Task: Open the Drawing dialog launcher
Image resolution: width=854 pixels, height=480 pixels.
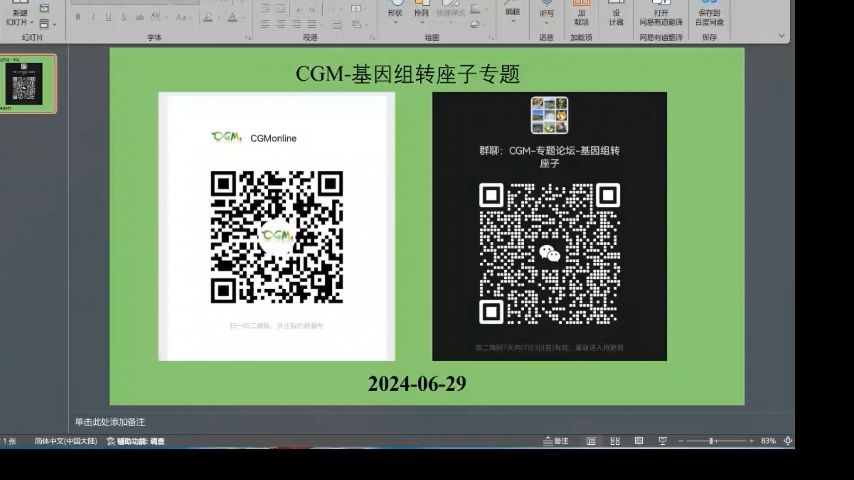Action: [x=491, y=38]
